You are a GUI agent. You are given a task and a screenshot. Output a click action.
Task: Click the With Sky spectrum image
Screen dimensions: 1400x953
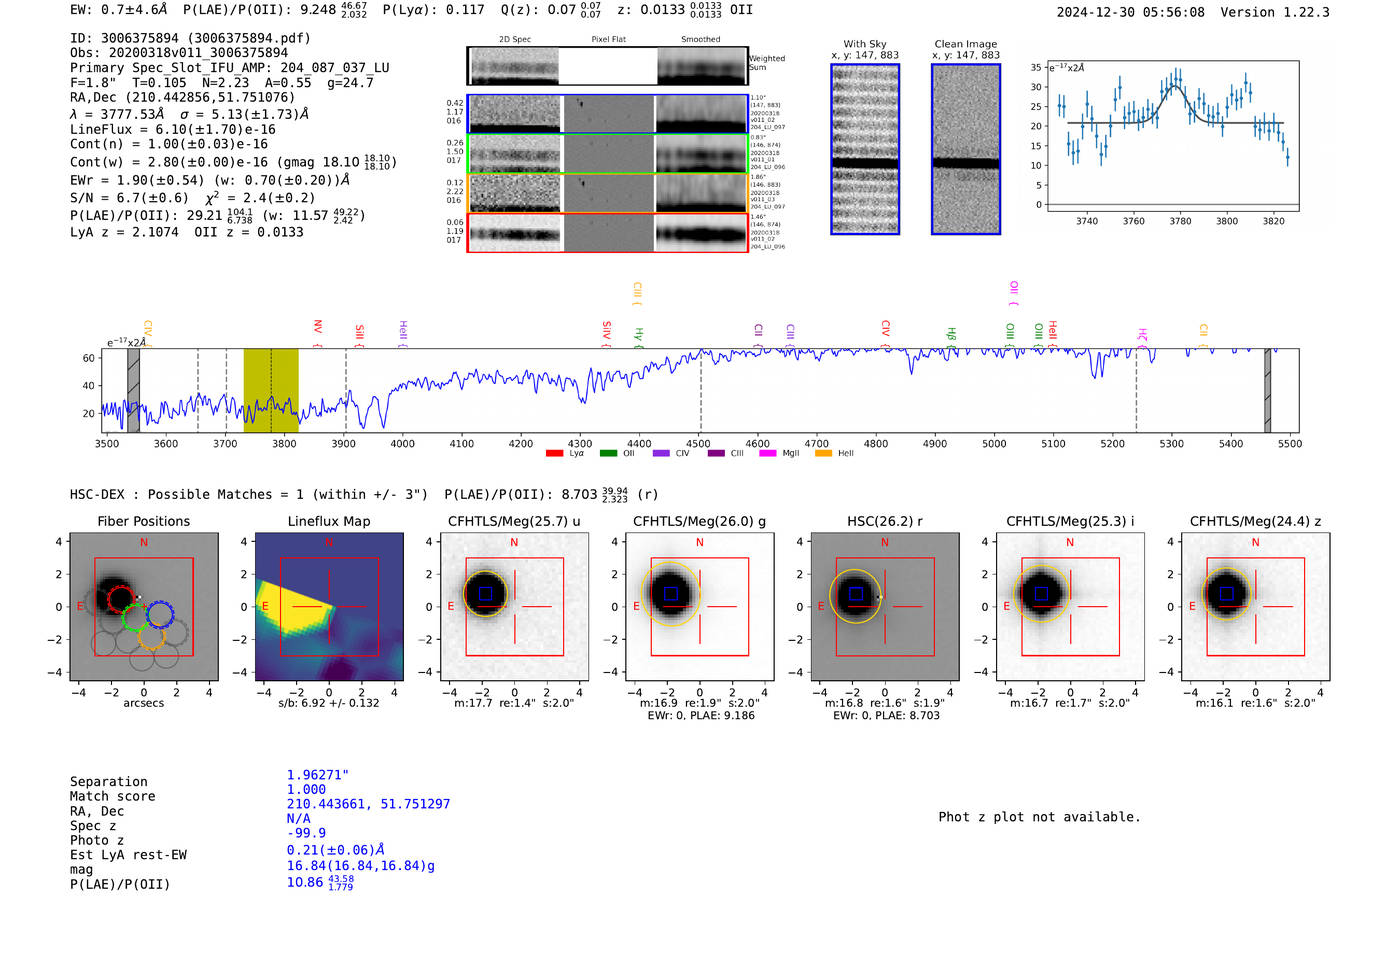[865, 149]
